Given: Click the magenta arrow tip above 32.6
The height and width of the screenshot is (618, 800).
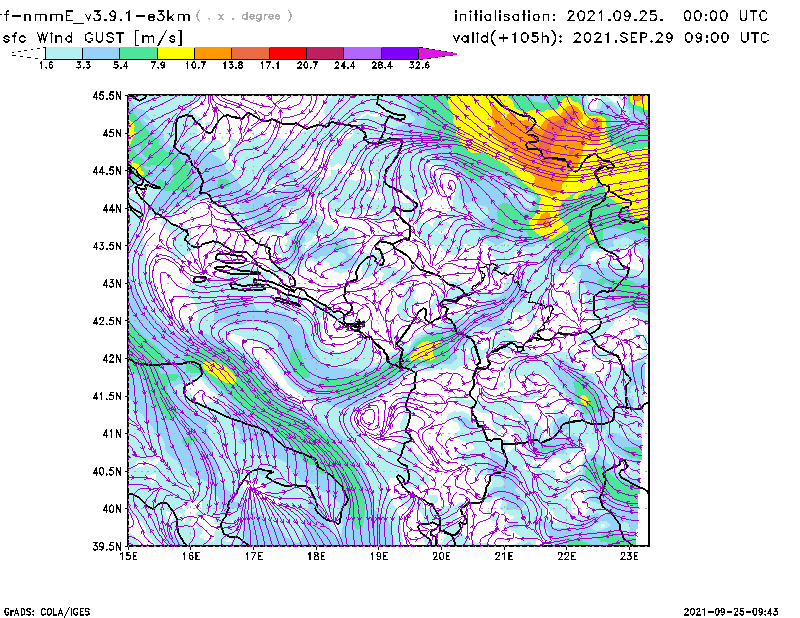Looking at the screenshot, I should pyautogui.click(x=437, y=53).
